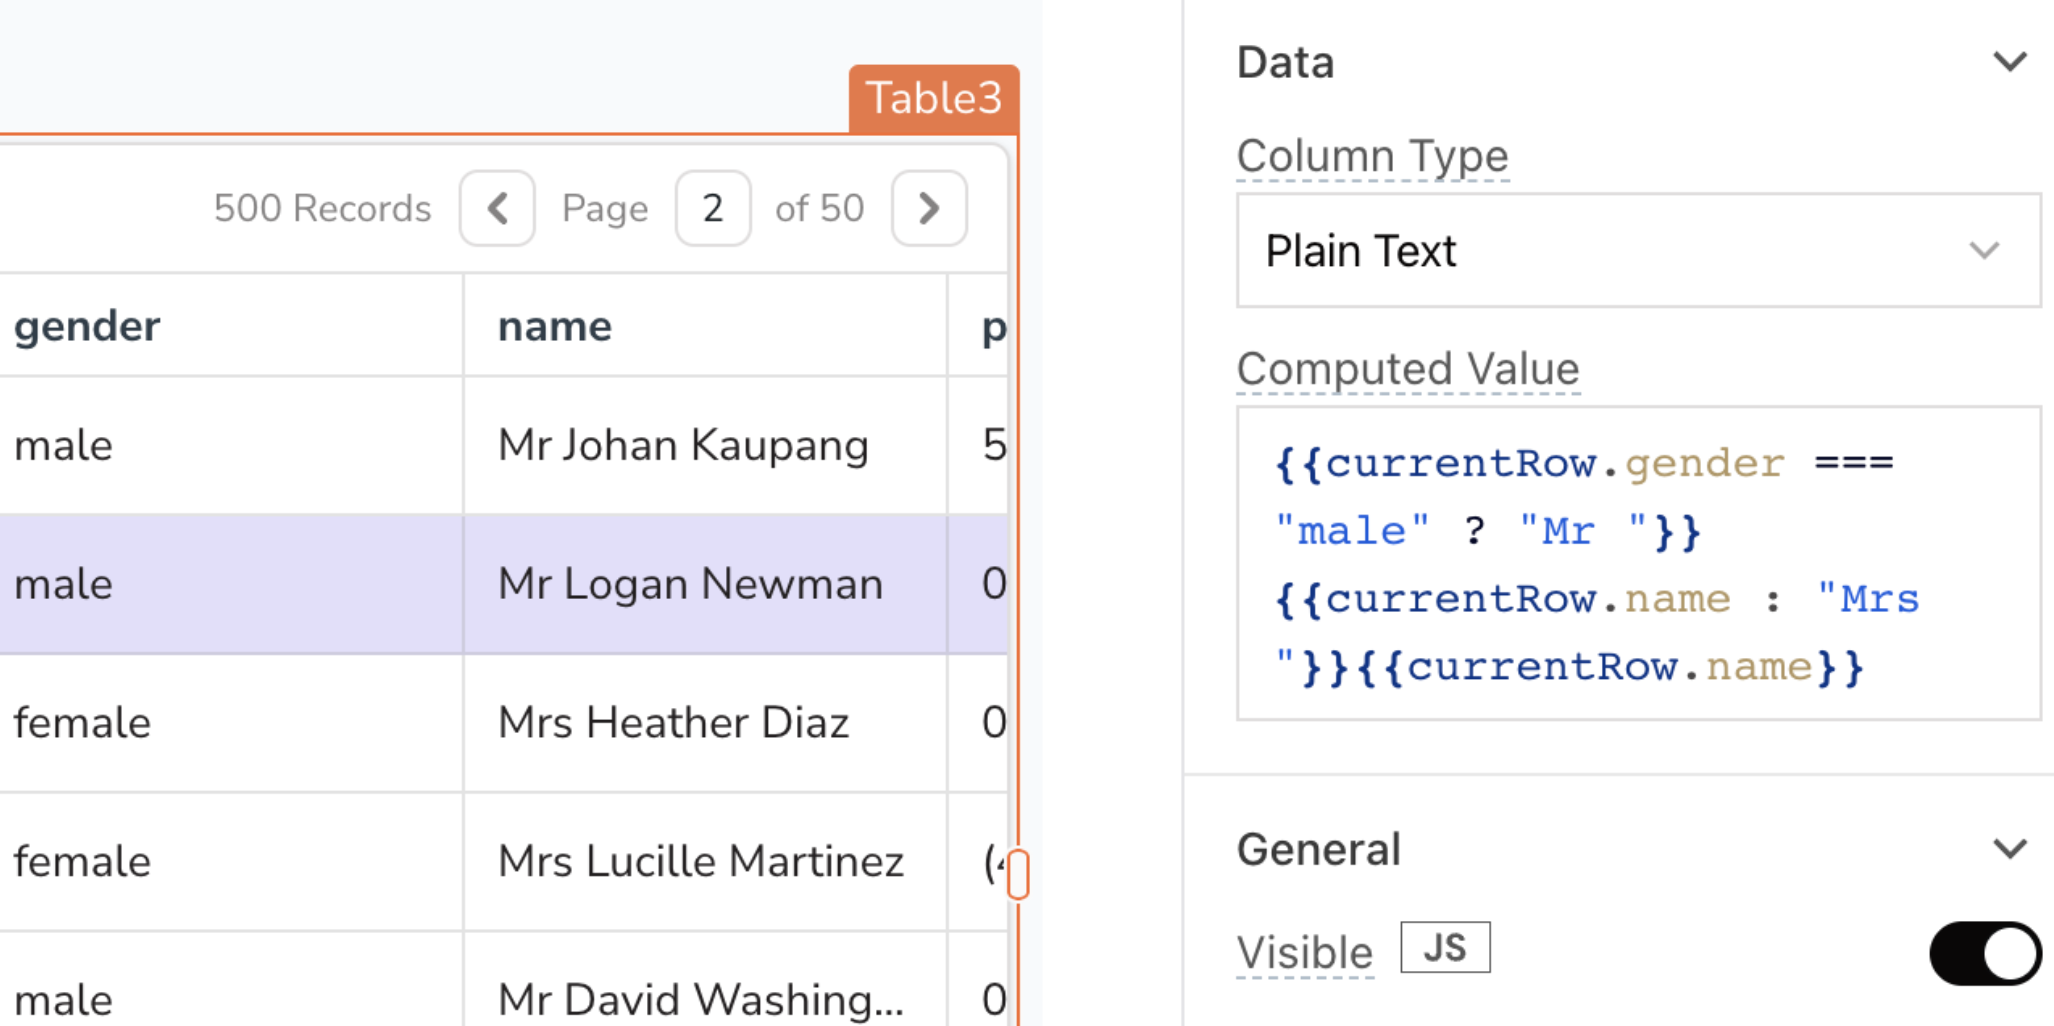Click the General section collapse arrow

point(2011,849)
